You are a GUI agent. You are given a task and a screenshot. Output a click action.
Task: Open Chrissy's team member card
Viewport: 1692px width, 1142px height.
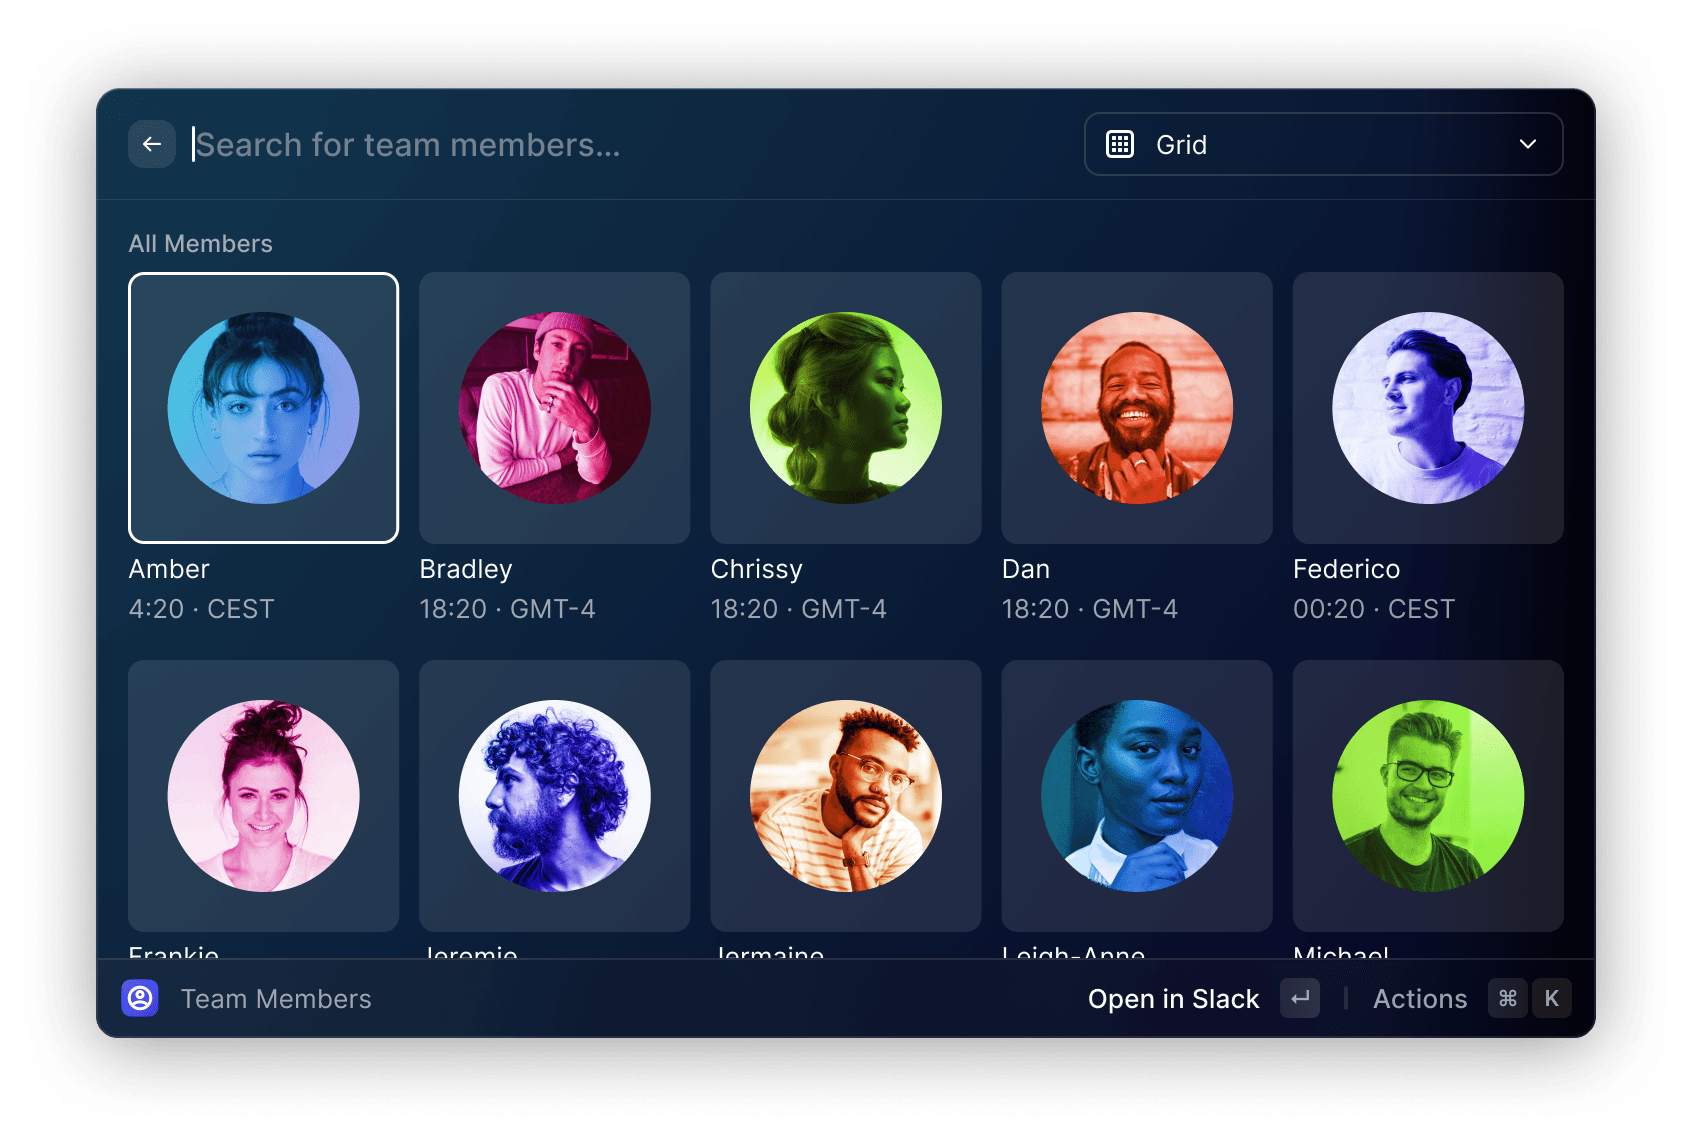845,407
